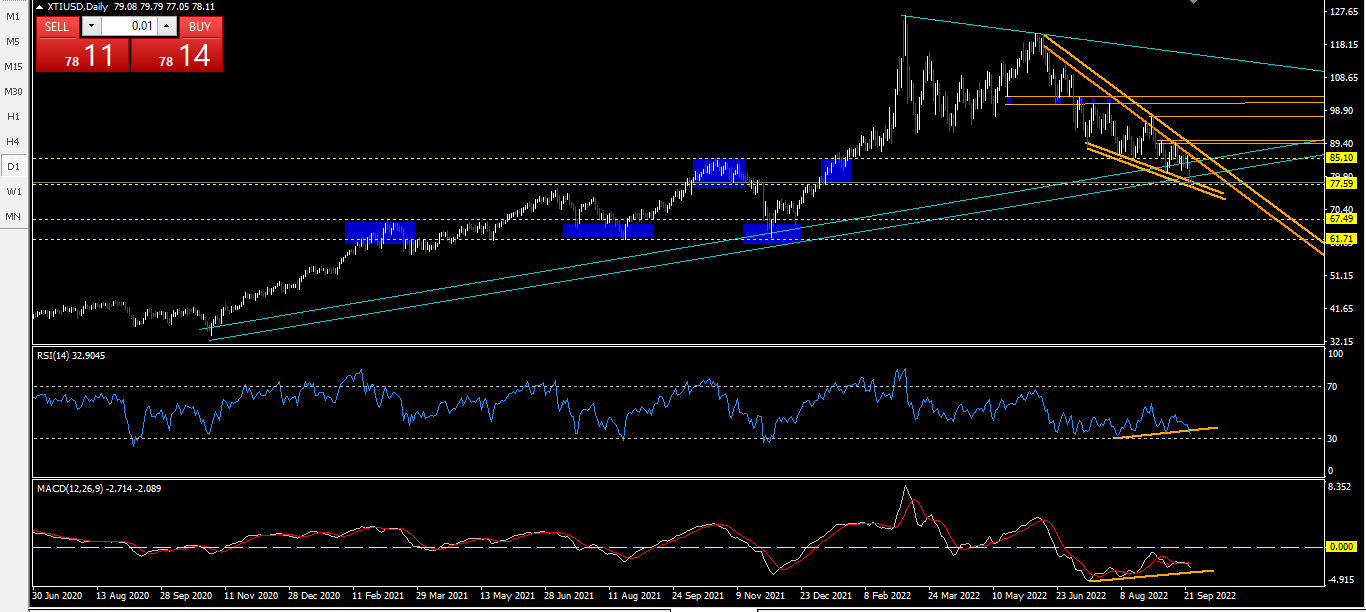Viewport: 1366px width, 612px height.
Task: Increase lot volume with up arrow
Action: 166,27
